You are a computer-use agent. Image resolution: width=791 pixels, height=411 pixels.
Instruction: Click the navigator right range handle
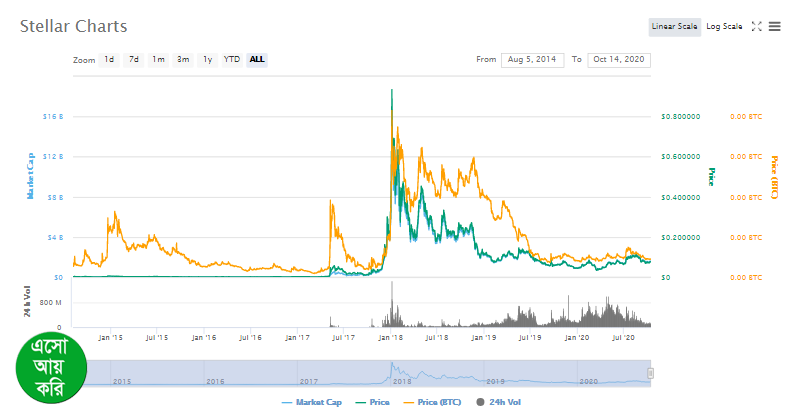(650, 373)
